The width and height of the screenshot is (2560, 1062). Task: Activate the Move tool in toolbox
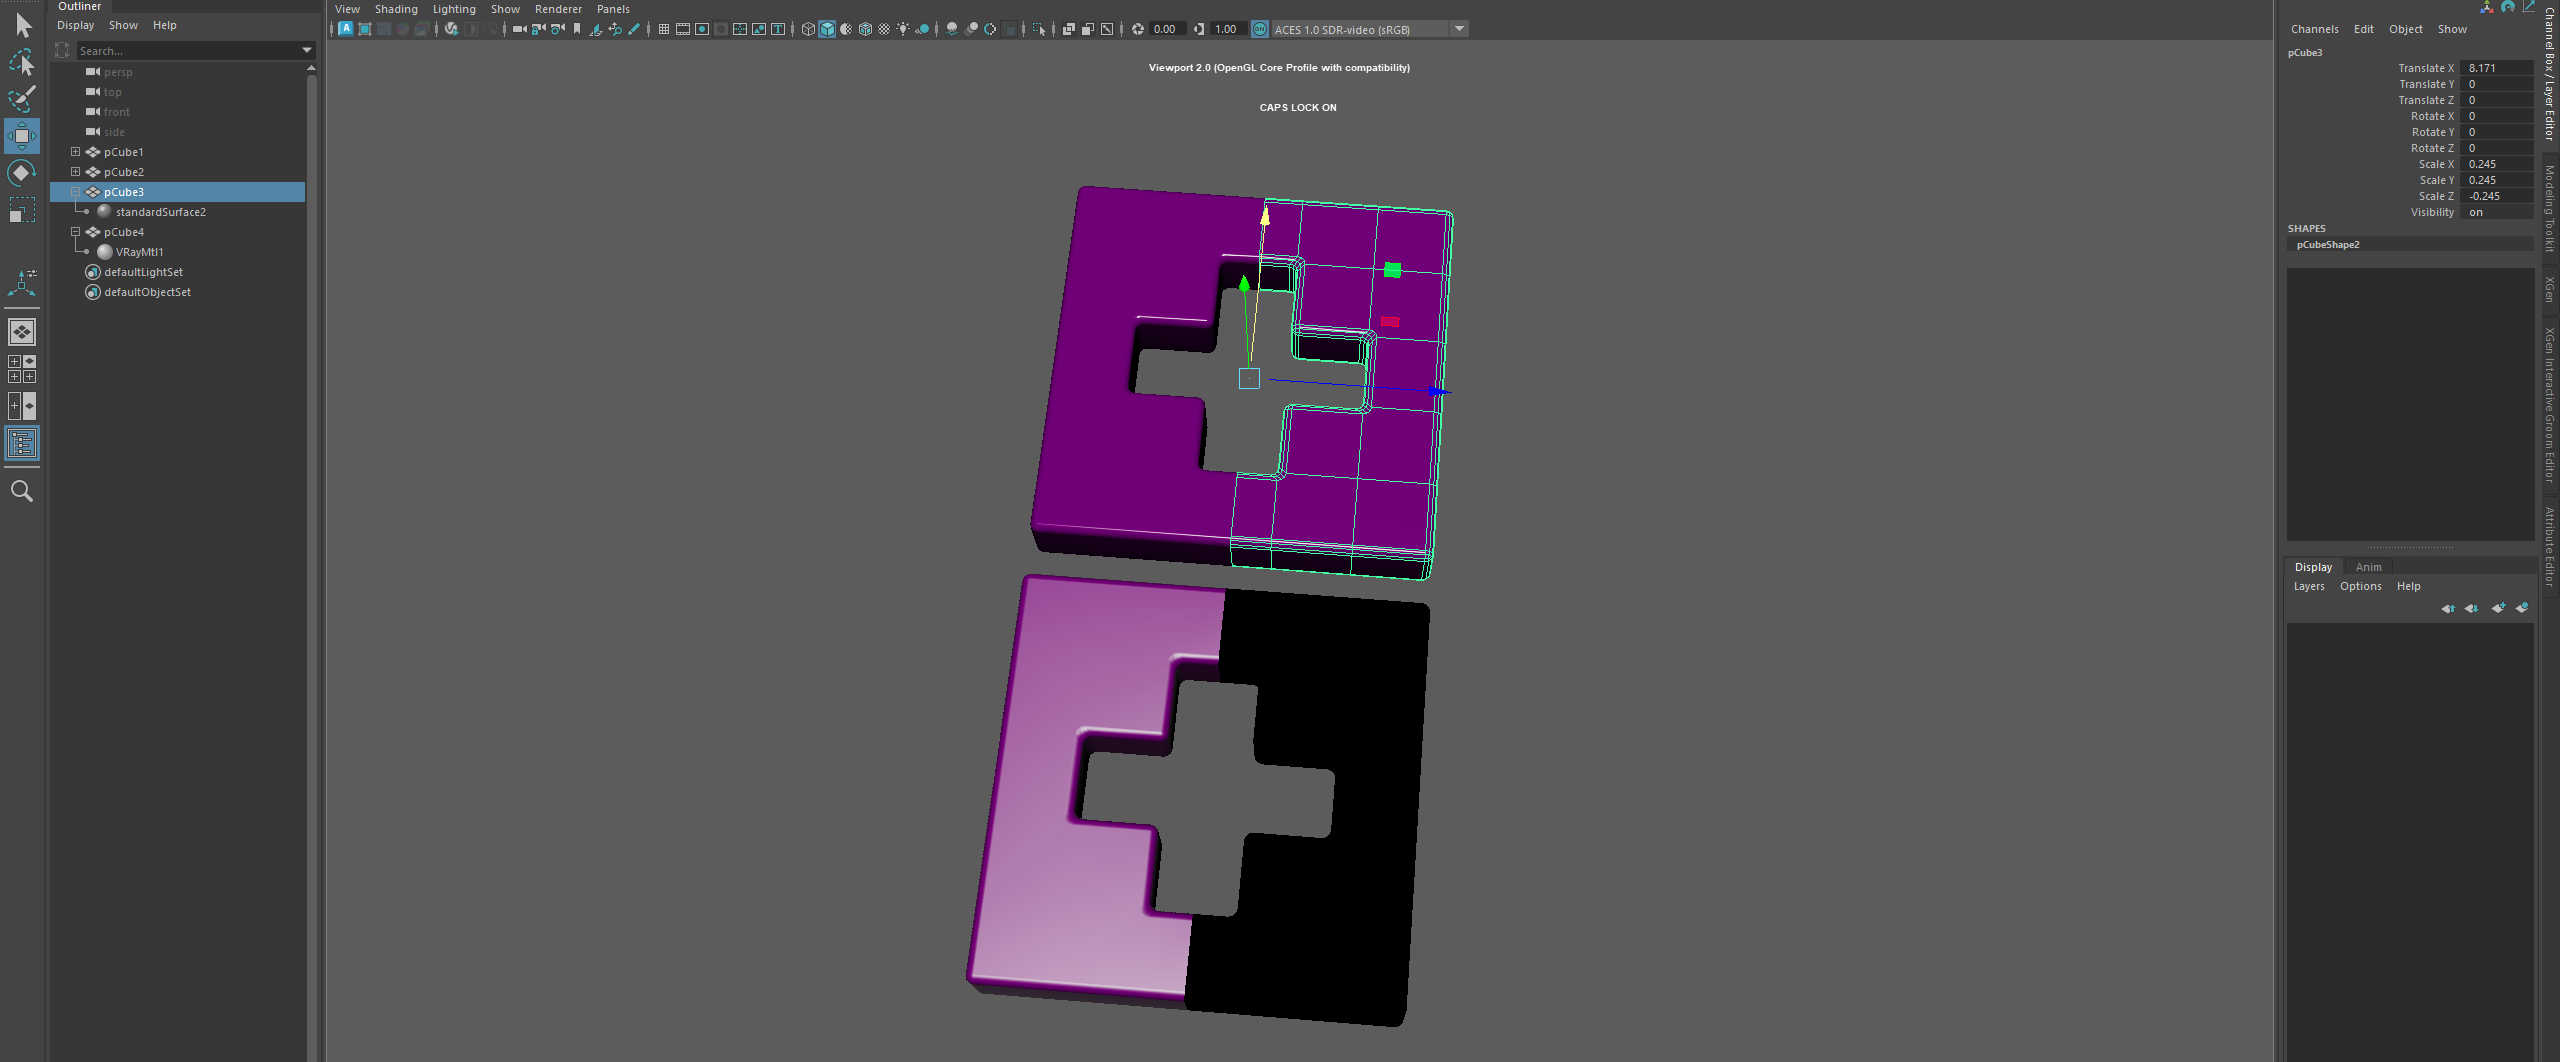coord(22,135)
